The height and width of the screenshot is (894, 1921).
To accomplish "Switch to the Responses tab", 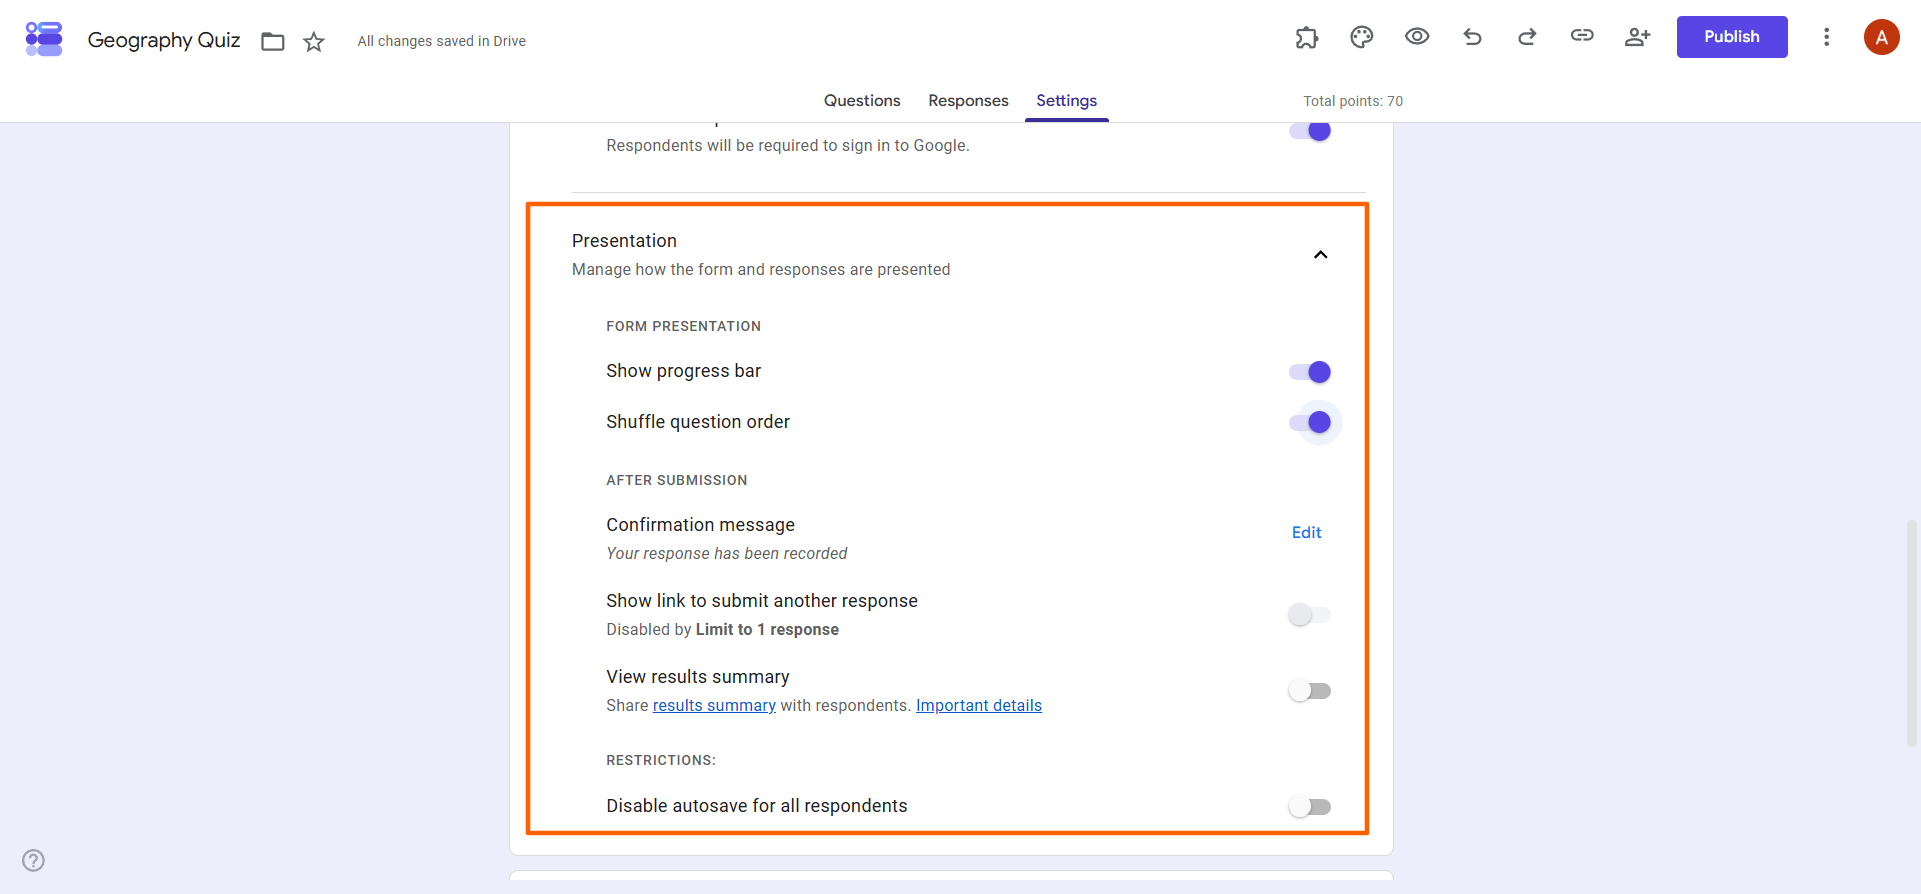I will pos(968,101).
